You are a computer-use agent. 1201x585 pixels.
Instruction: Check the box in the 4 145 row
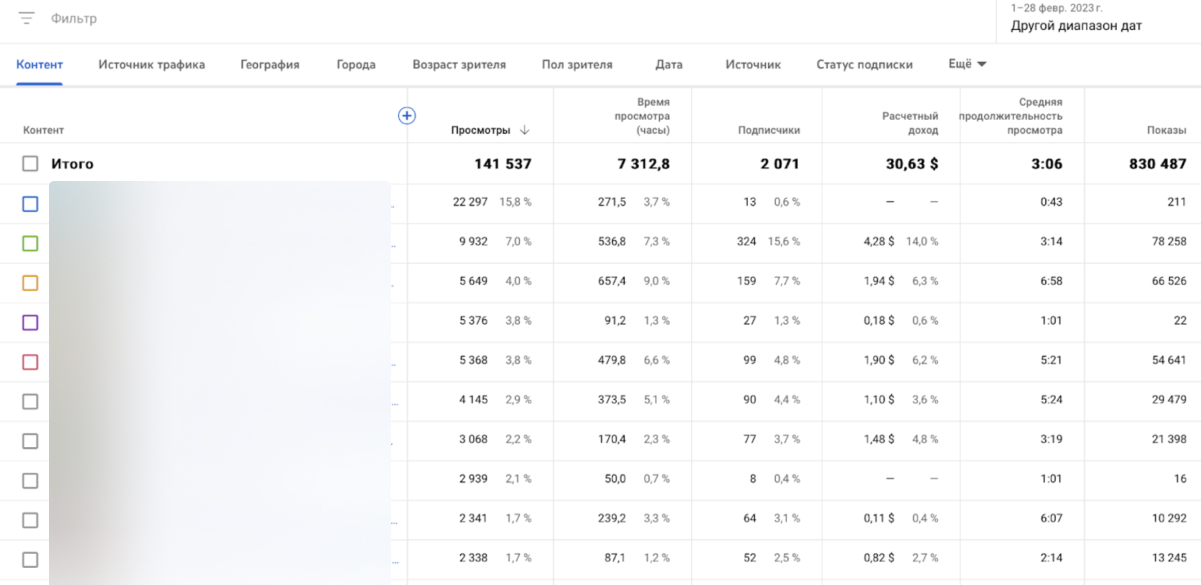click(x=30, y=401)
